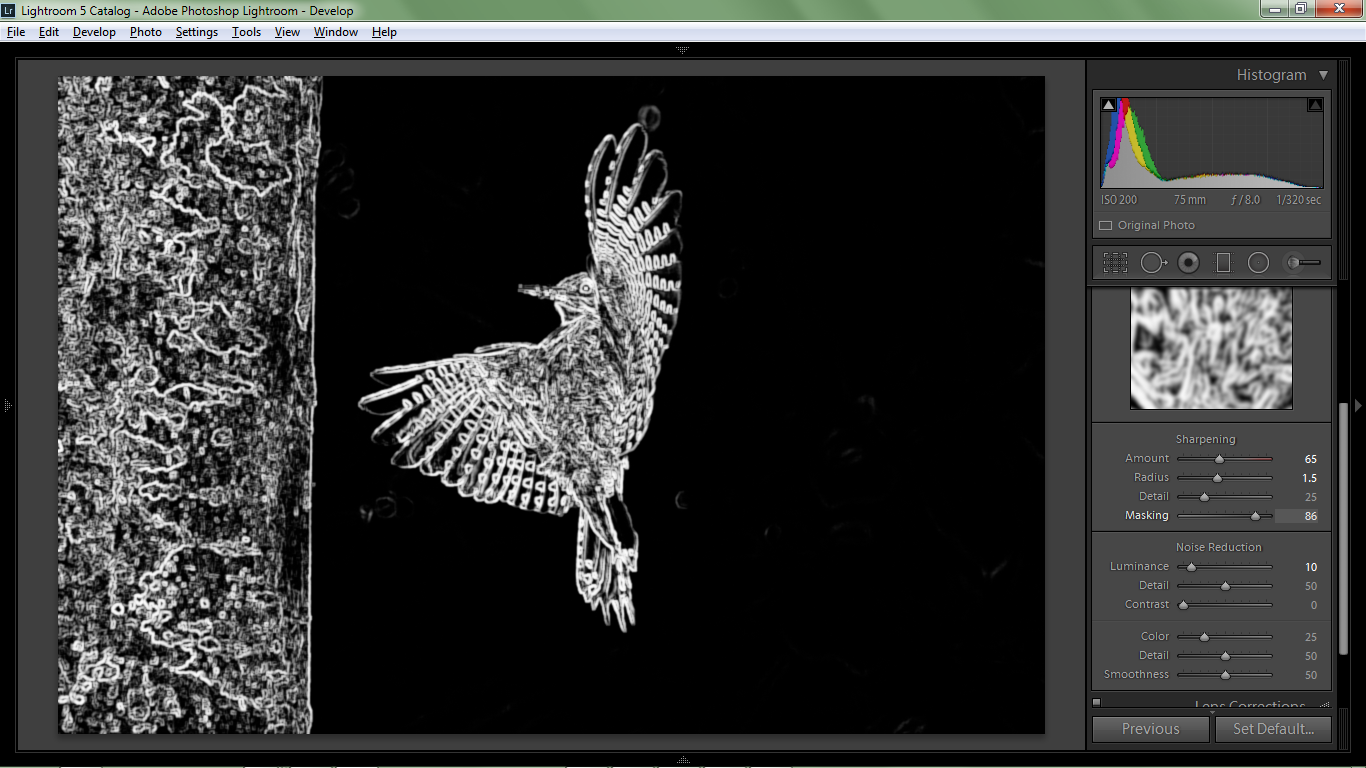Toggle the Lens Corrections panel switch
This screenshot has height=768, width=1366.
[x=1097, y=702]
